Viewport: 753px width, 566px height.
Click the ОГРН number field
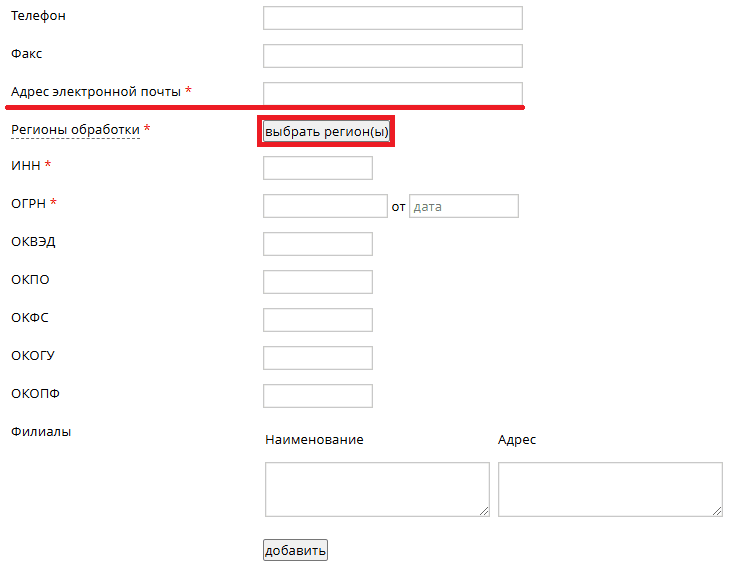click(324, 206)
